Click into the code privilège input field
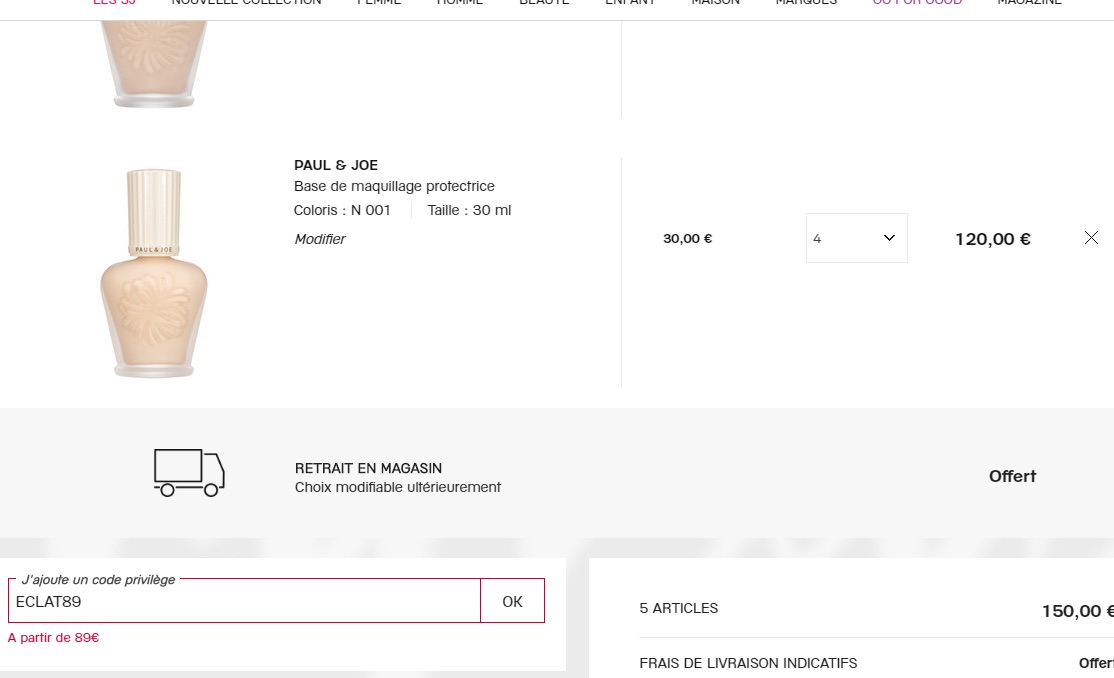1114x678 pixels. coord(244,601)
